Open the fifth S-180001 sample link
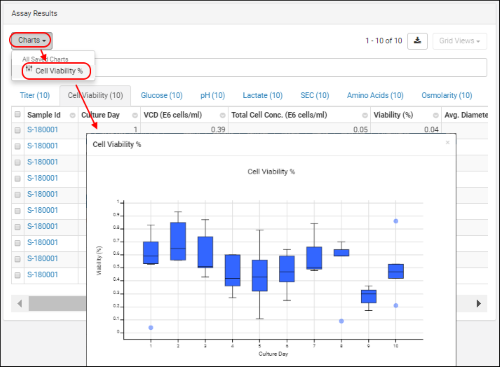 click(43, 194)
